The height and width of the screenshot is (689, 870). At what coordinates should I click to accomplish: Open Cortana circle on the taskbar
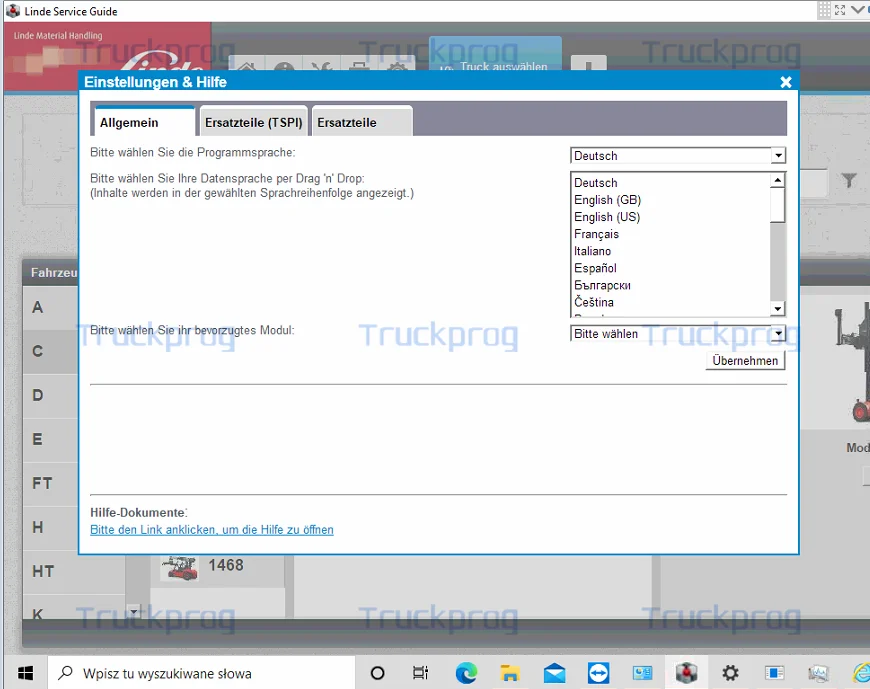tap(377, 673)
